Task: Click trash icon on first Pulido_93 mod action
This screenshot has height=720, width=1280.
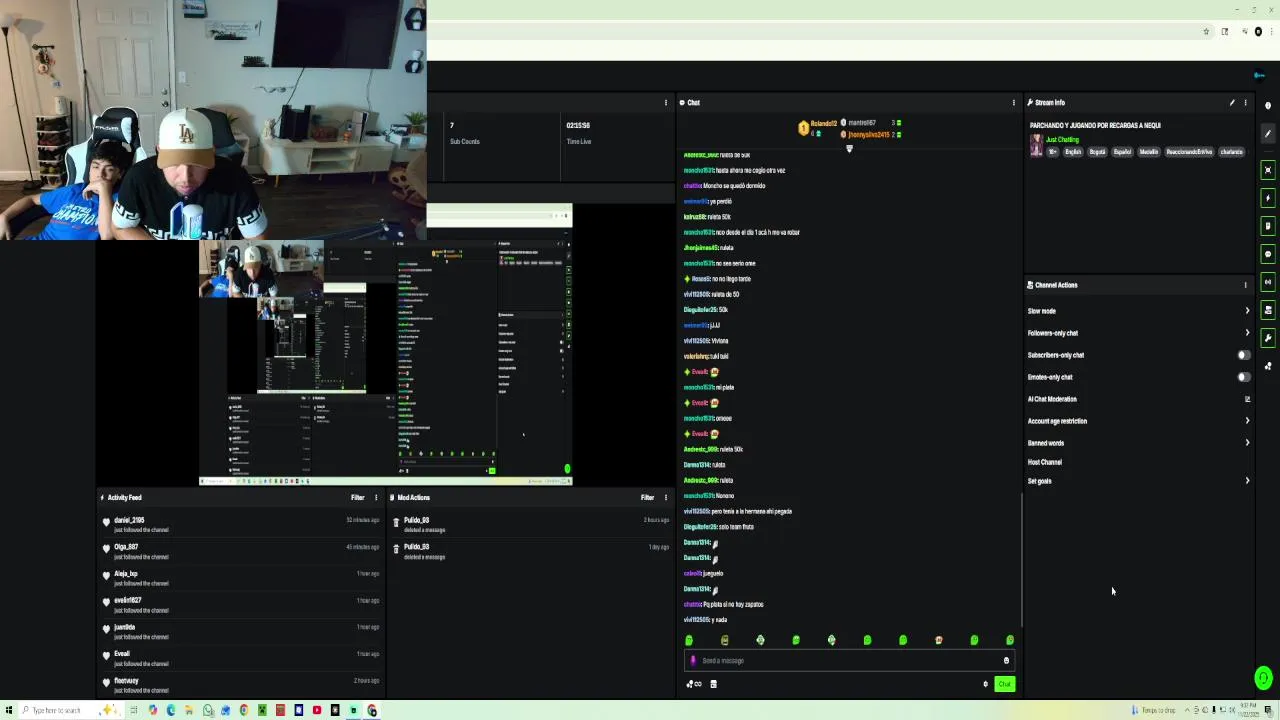Action: point(396,522)
